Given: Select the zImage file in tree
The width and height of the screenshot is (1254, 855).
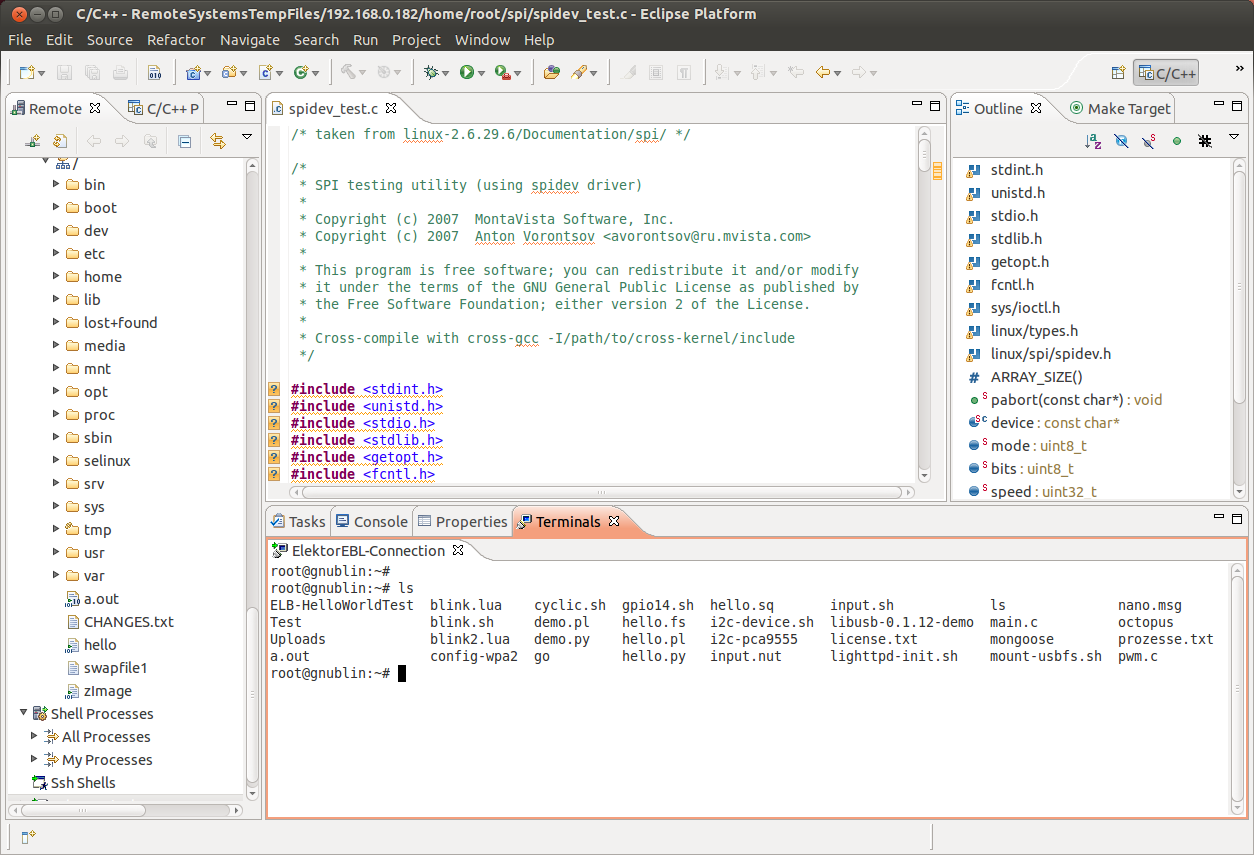Looking at the screenshot, I should 107,691.
